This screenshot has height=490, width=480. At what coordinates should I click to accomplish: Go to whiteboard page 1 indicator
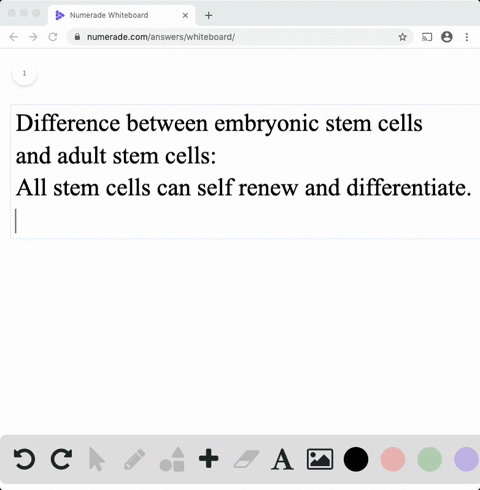24,73
